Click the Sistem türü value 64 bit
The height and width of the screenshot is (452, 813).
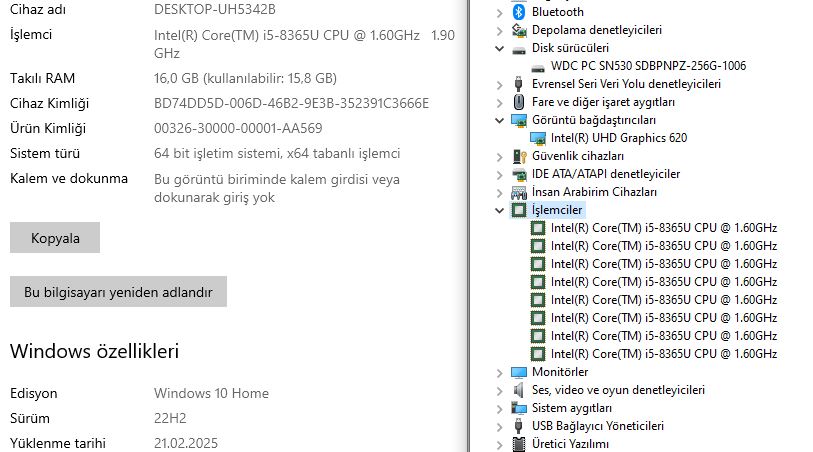277,153
